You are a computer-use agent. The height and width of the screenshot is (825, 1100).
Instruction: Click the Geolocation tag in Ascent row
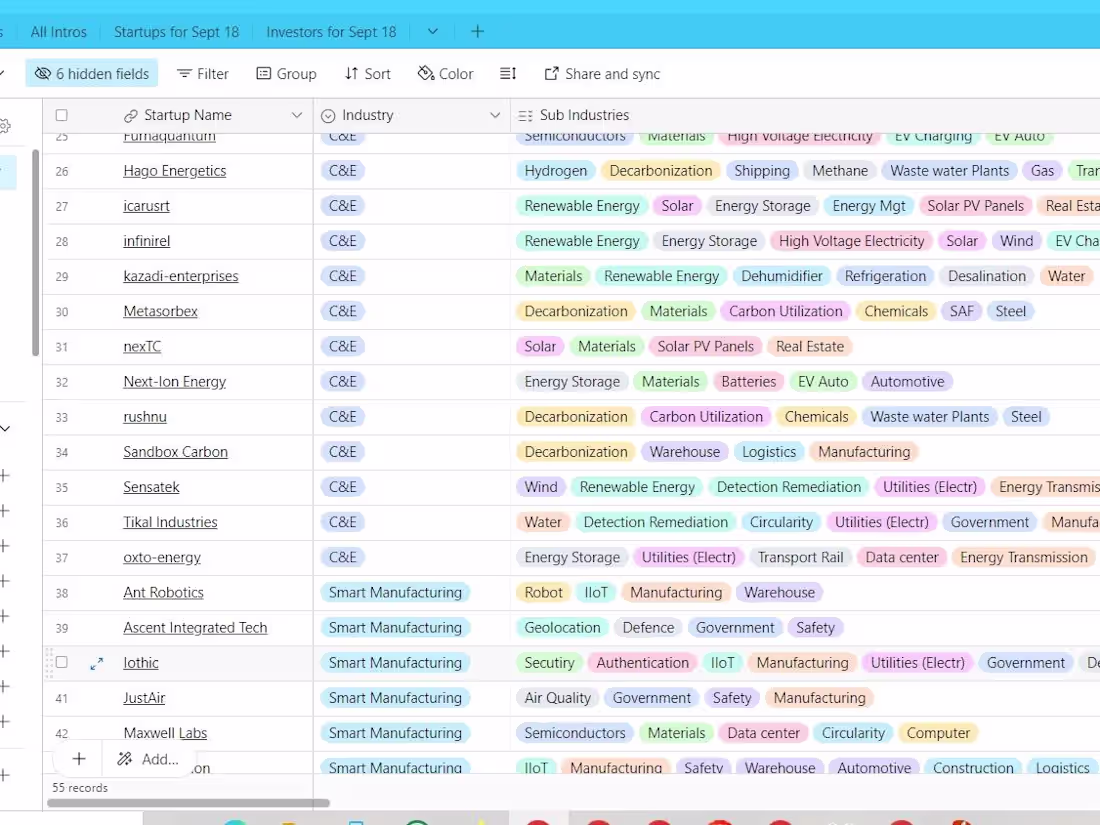pyautogui.click(x=562, y=627)
